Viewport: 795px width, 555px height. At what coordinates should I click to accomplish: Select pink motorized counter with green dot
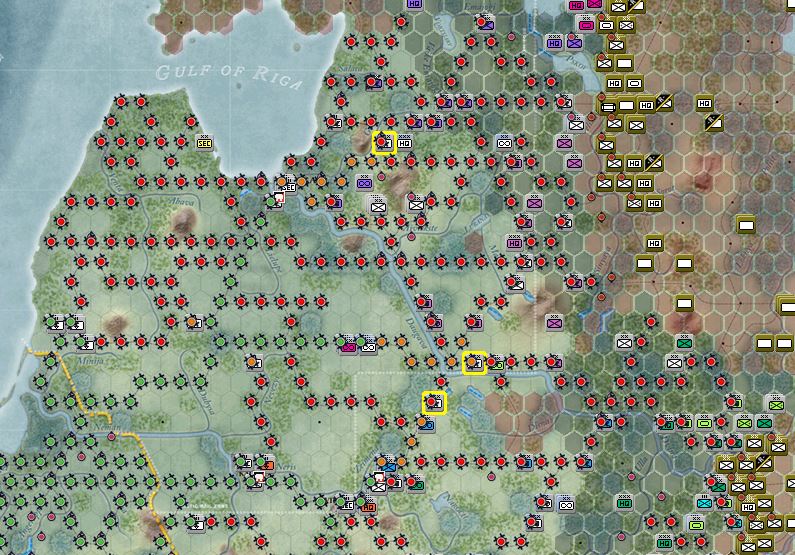tap(349, 347)
